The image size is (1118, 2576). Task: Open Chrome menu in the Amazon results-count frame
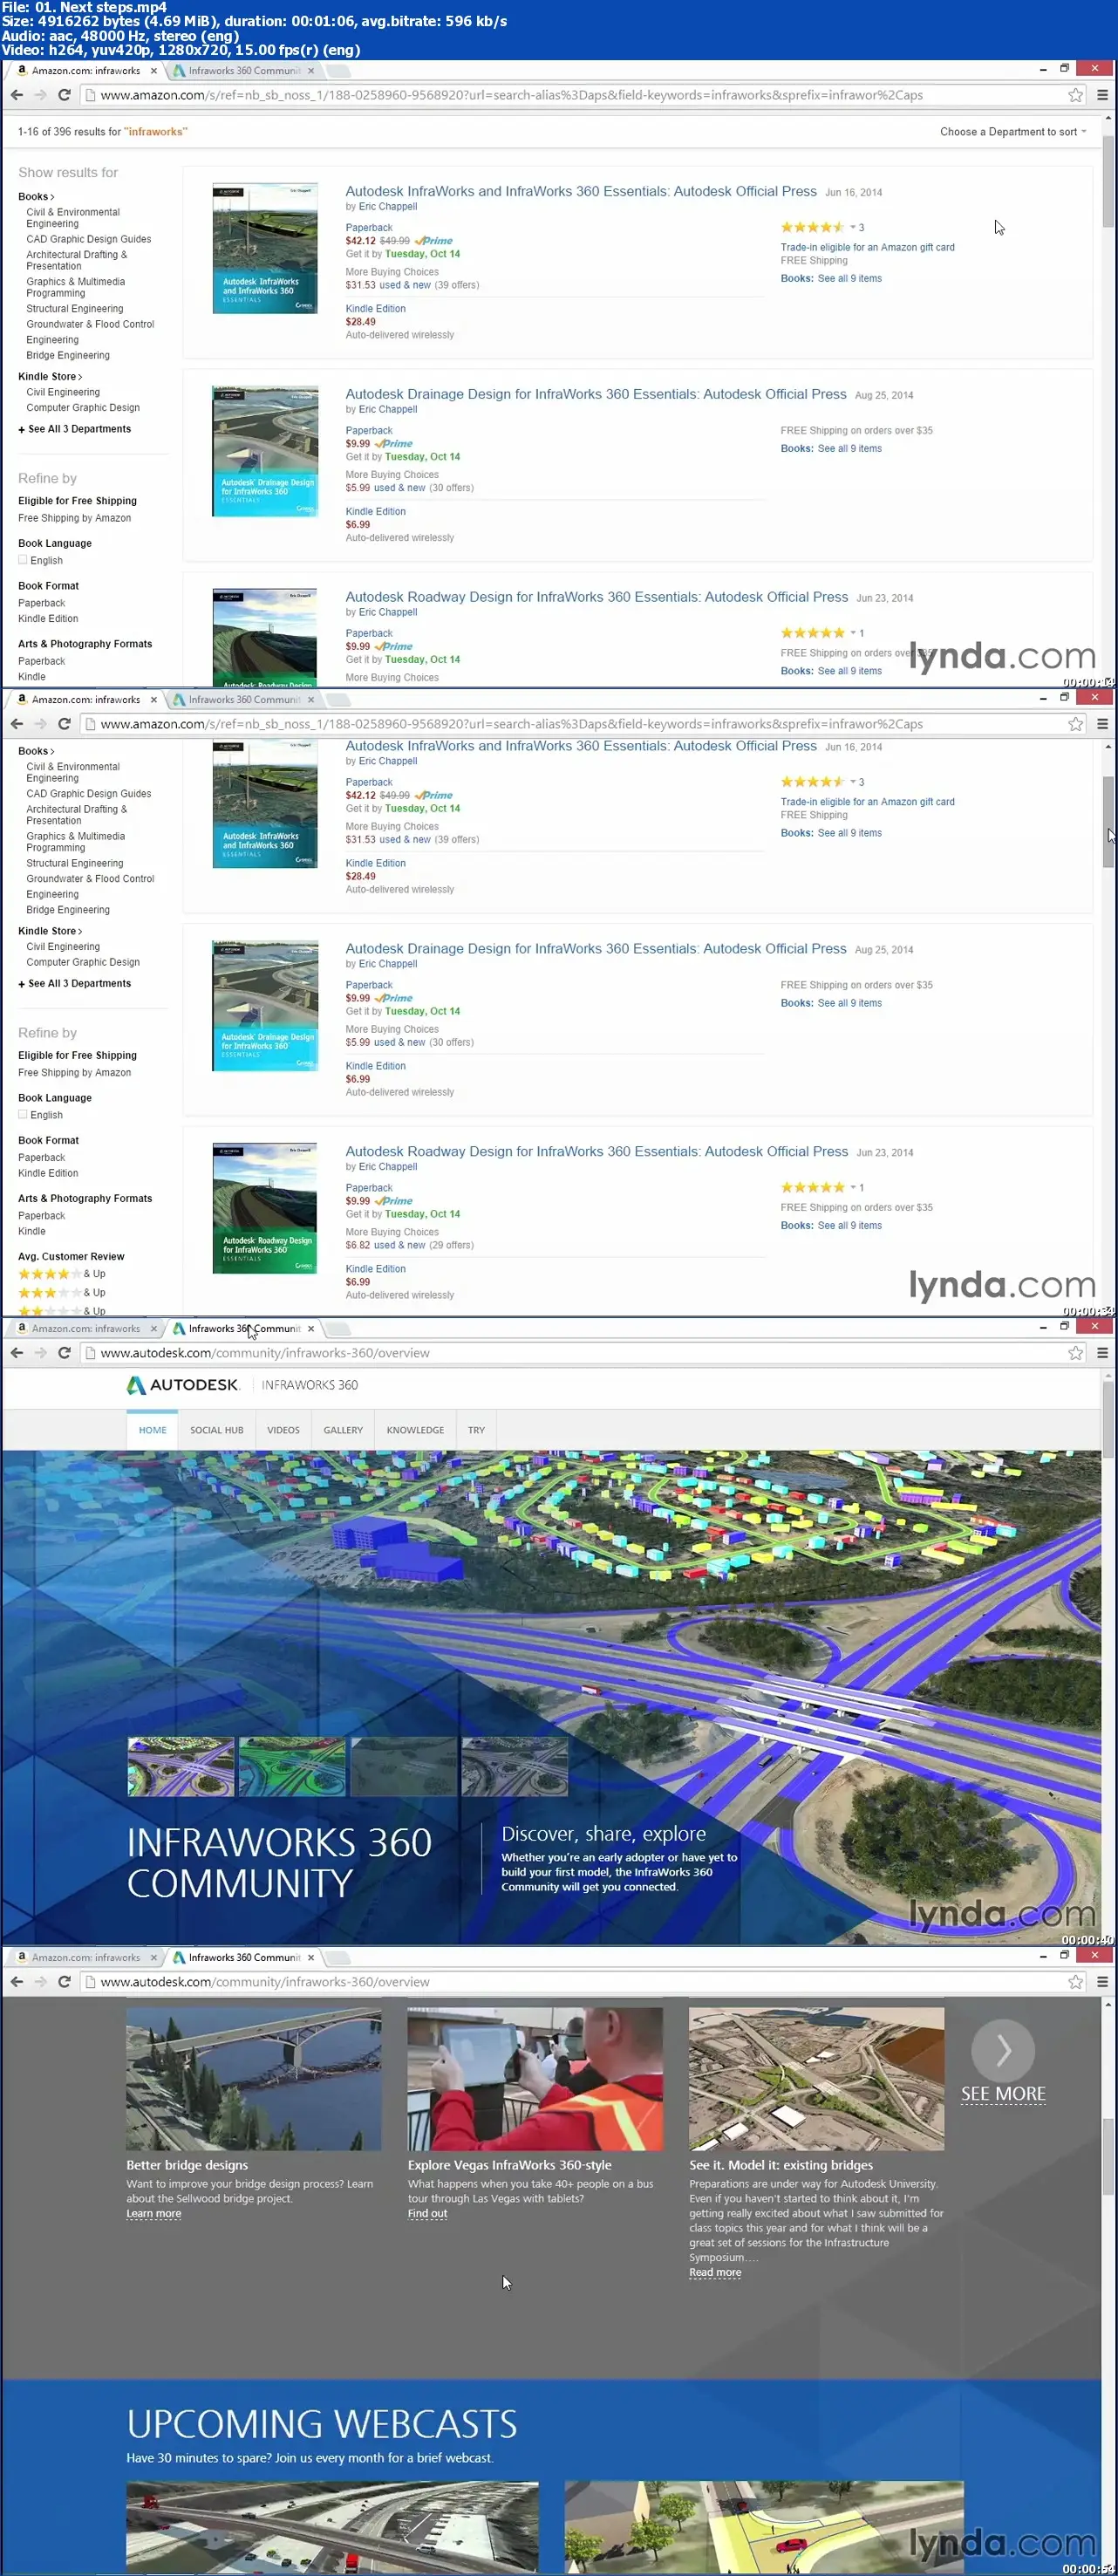pyautogui.click(x=1102, y=95)
